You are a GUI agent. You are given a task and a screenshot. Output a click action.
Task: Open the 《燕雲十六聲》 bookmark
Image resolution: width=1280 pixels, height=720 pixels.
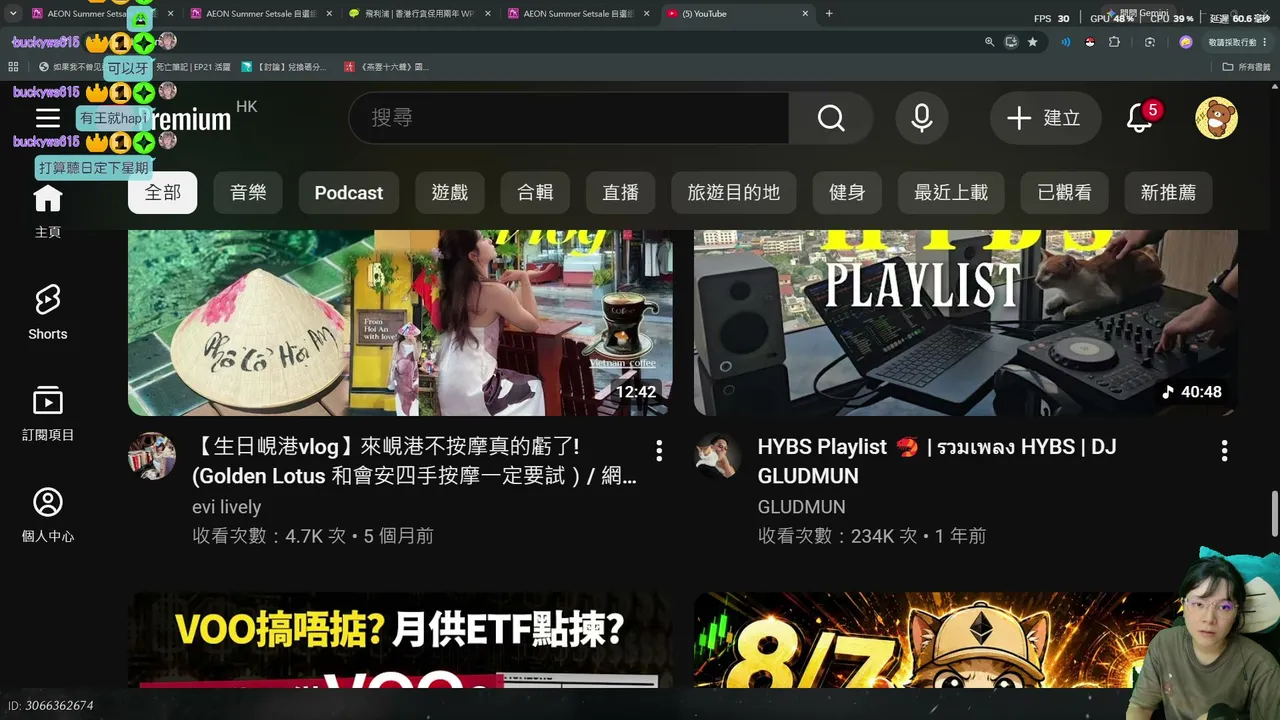(386, 67)
